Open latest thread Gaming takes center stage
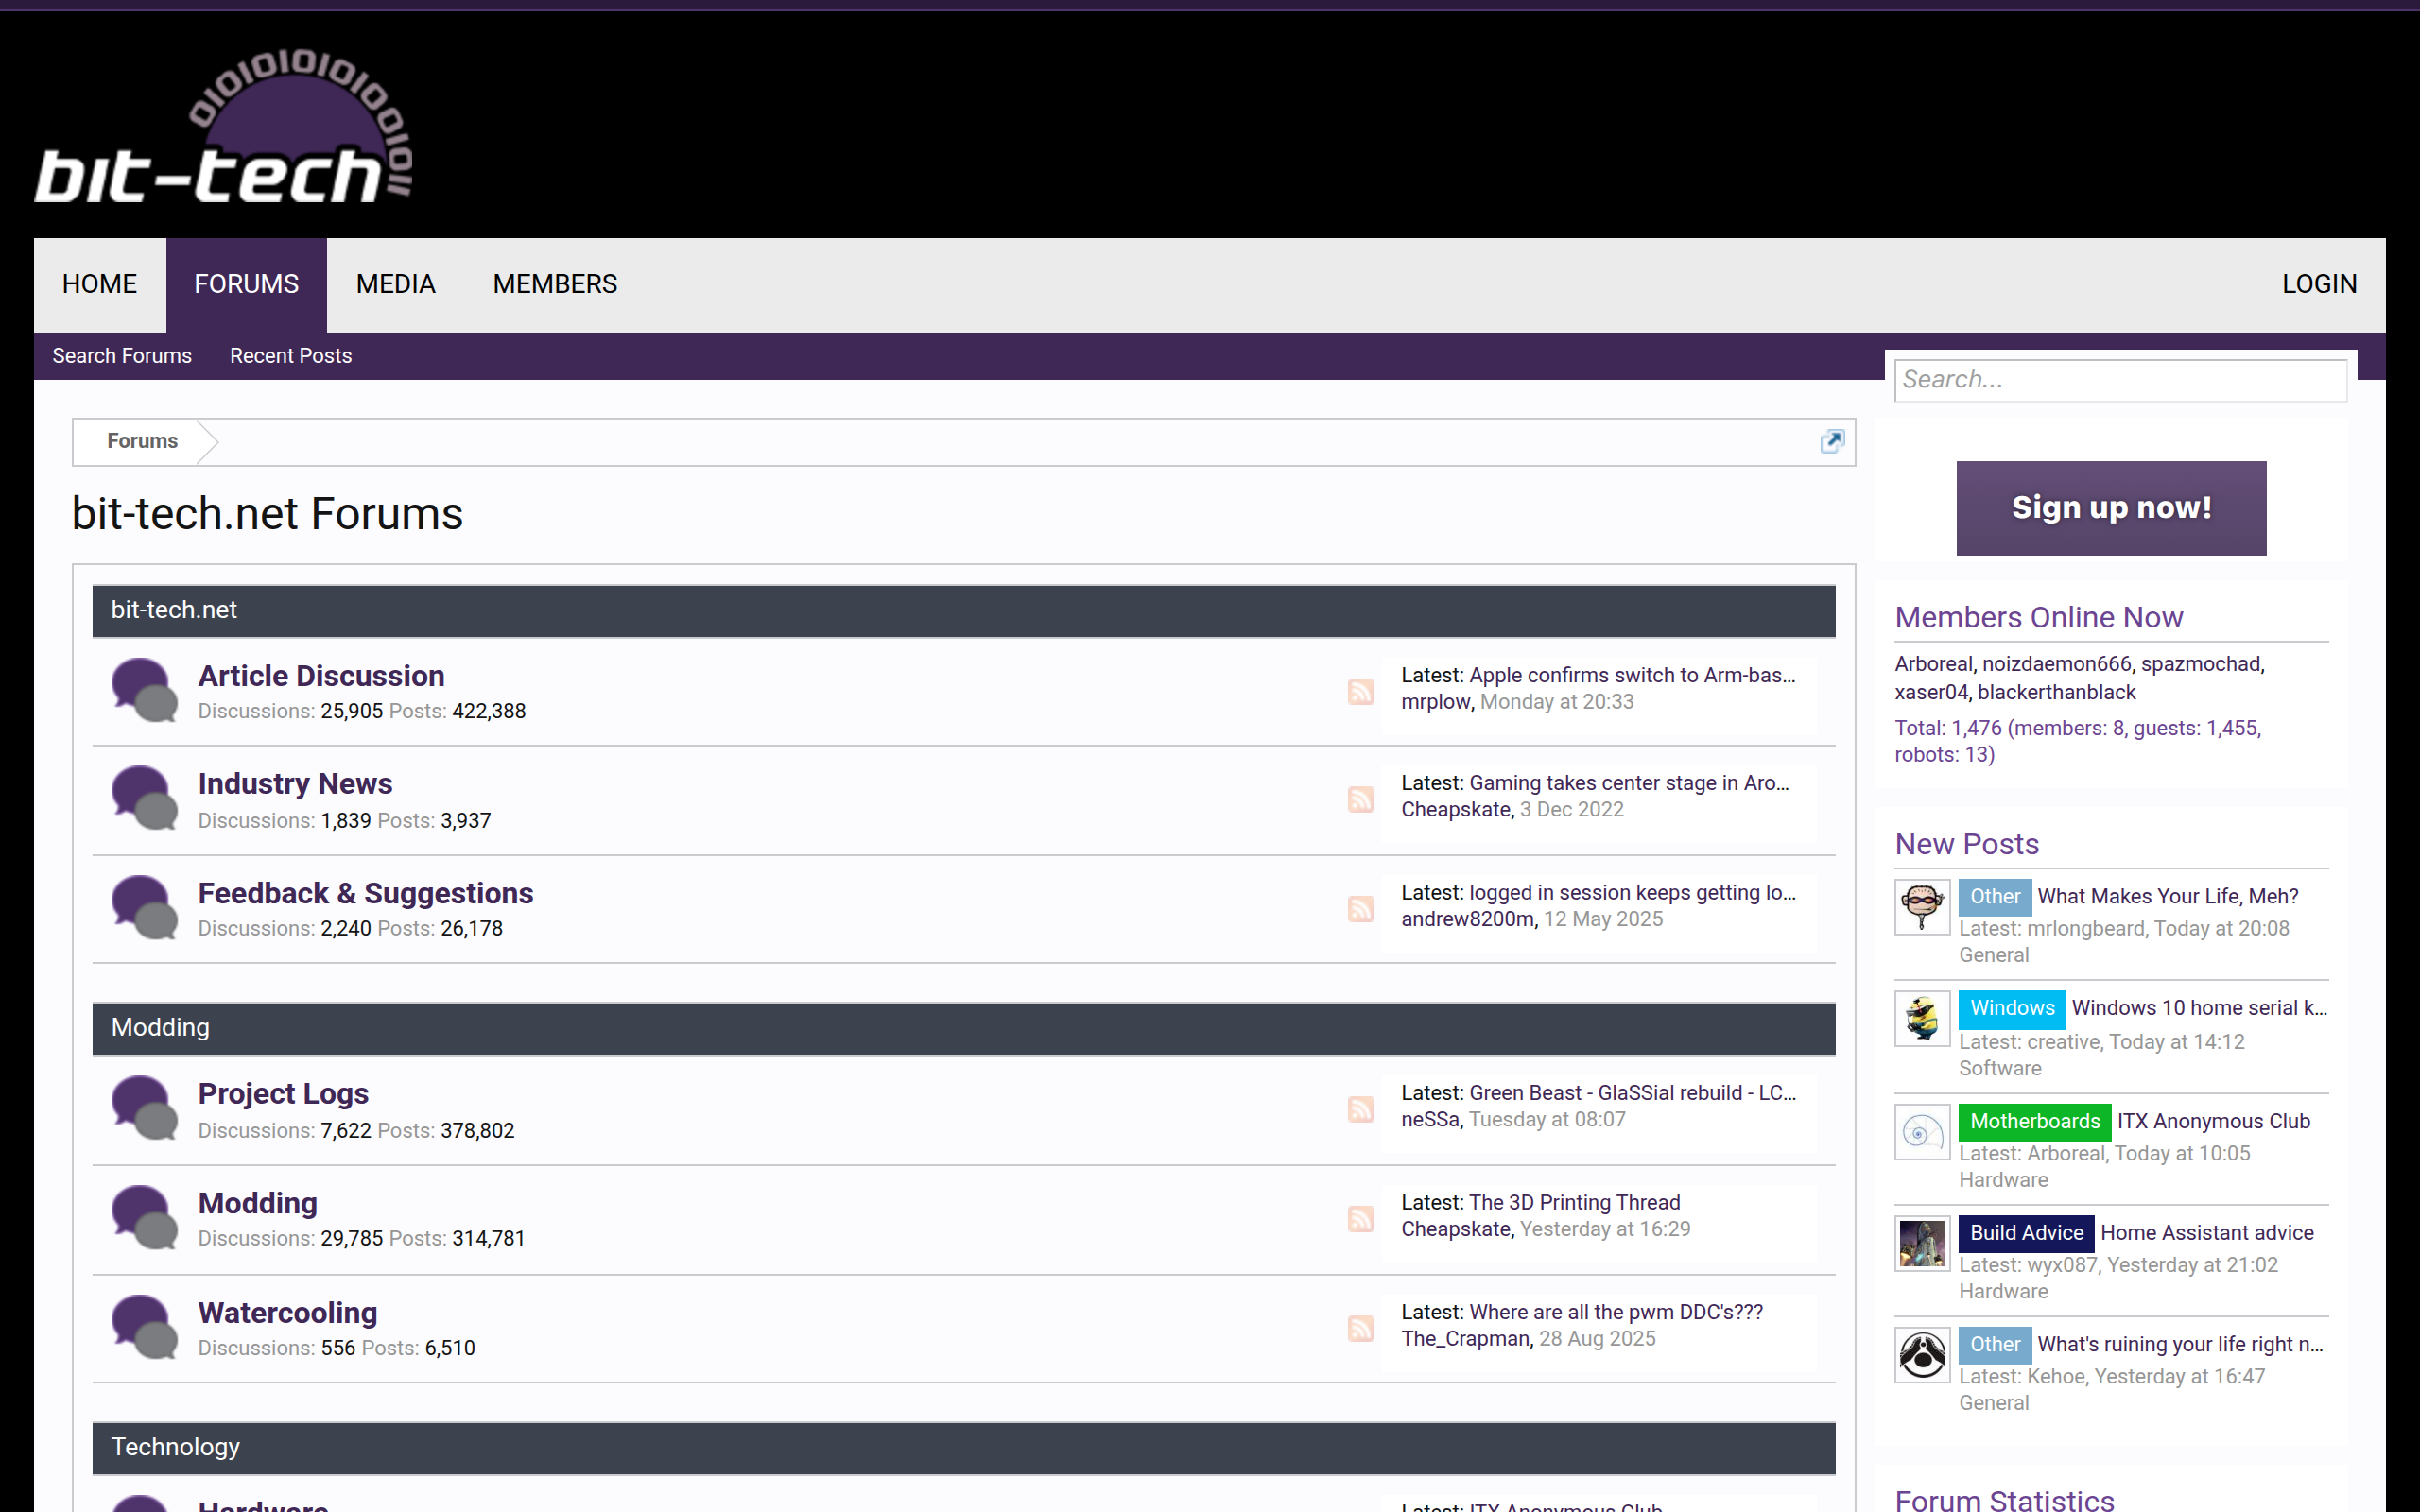2420x1512 pixels. pyautogui.click(x=1629, y=783)
